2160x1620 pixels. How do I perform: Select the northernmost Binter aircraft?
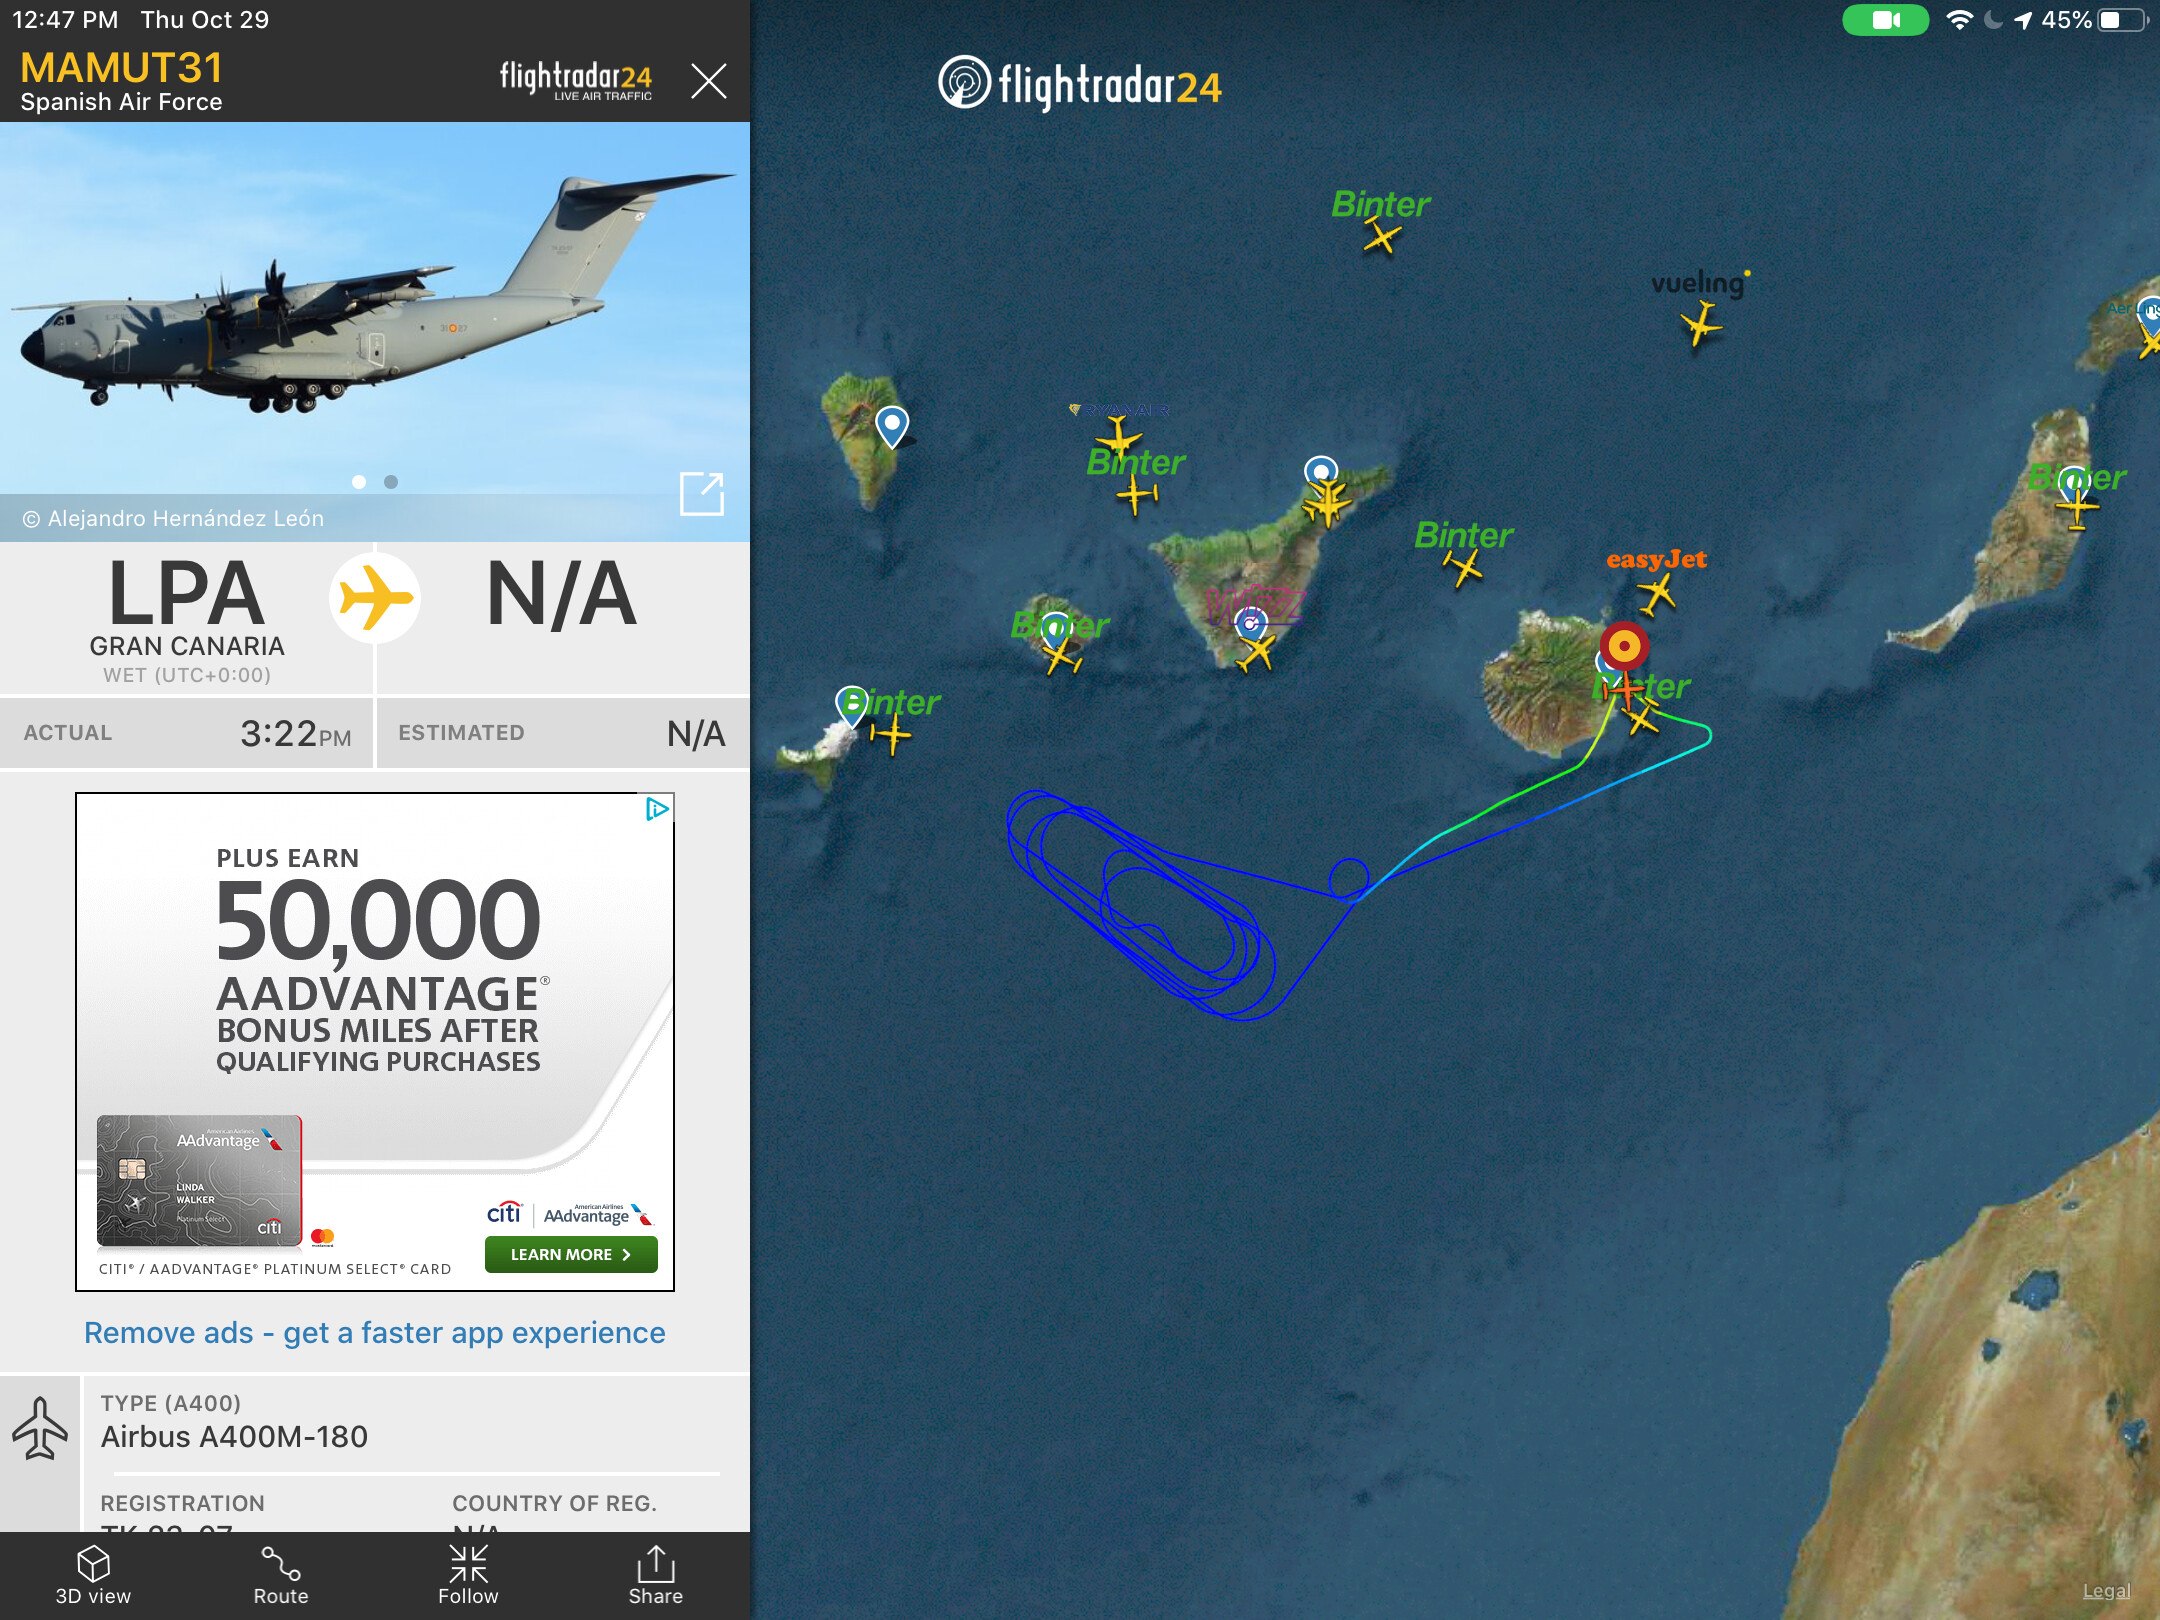coord(1382,237)
